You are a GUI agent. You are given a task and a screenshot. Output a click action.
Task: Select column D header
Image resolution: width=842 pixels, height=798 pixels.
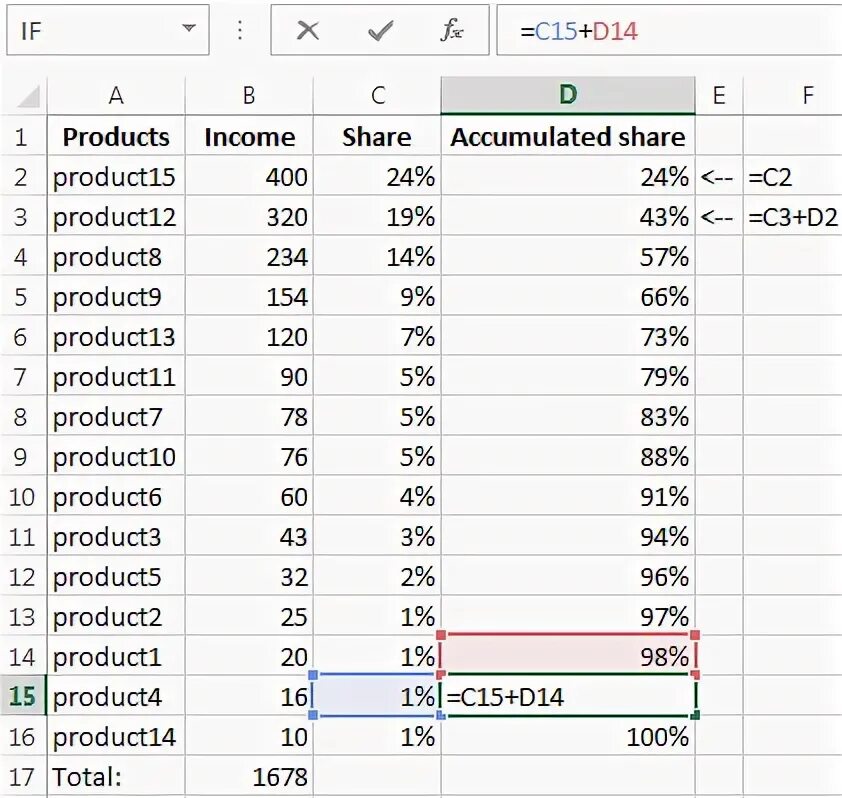(568, 95)
